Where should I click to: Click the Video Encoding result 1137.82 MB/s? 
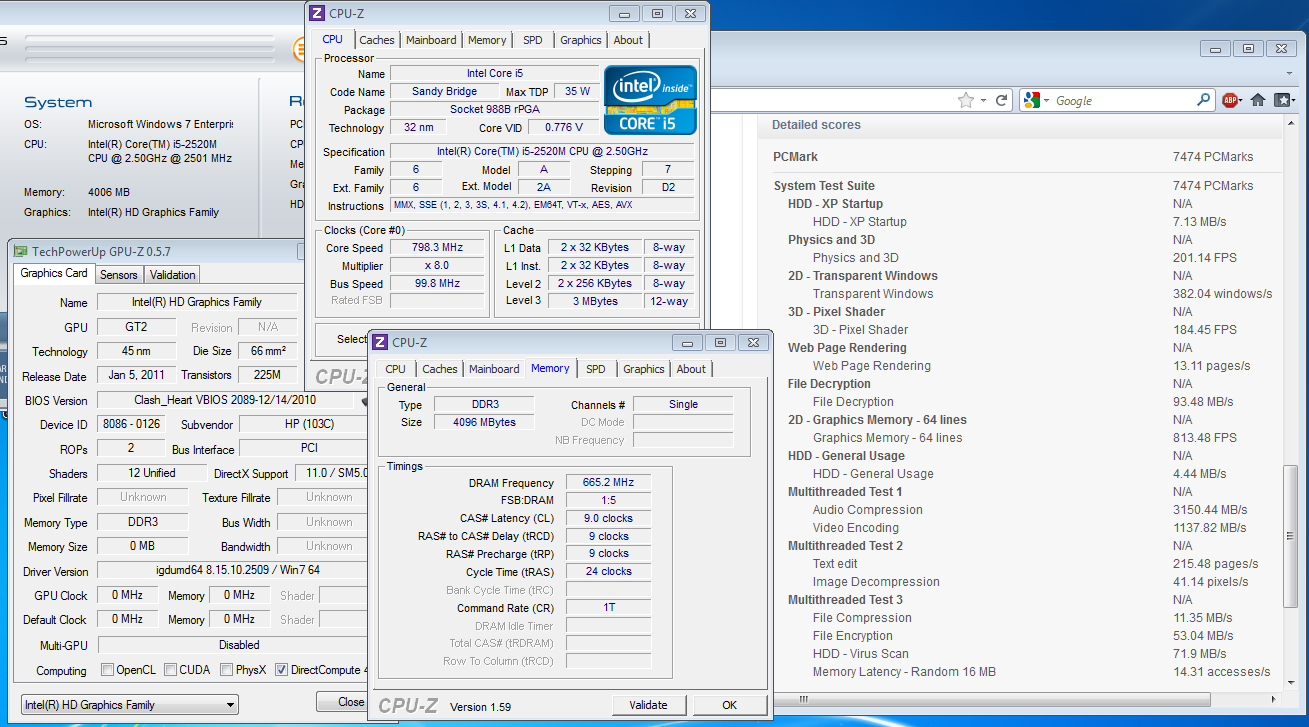coord(1210,528)
